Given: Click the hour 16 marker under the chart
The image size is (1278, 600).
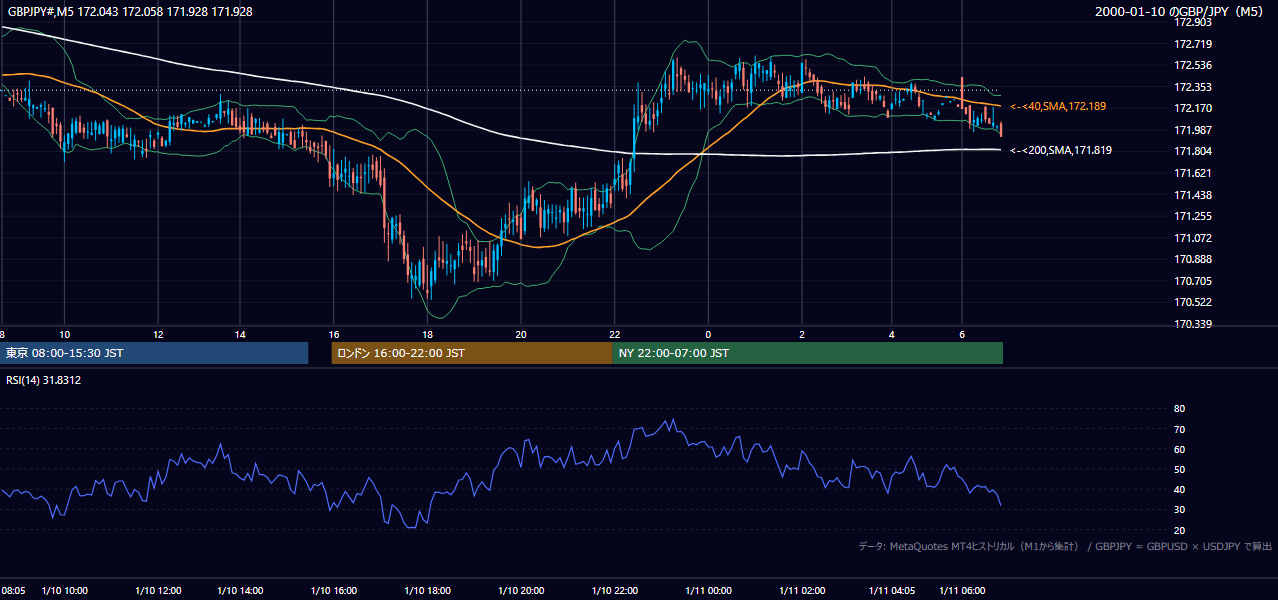Looking at the screenshot, I should (x=334, y=334).
